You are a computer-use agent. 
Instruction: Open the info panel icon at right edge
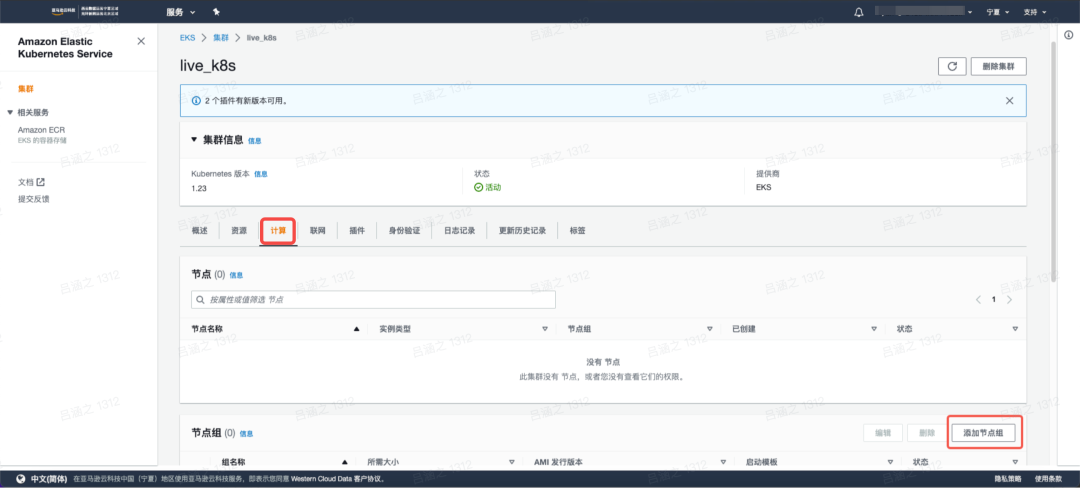[1068, 35]
